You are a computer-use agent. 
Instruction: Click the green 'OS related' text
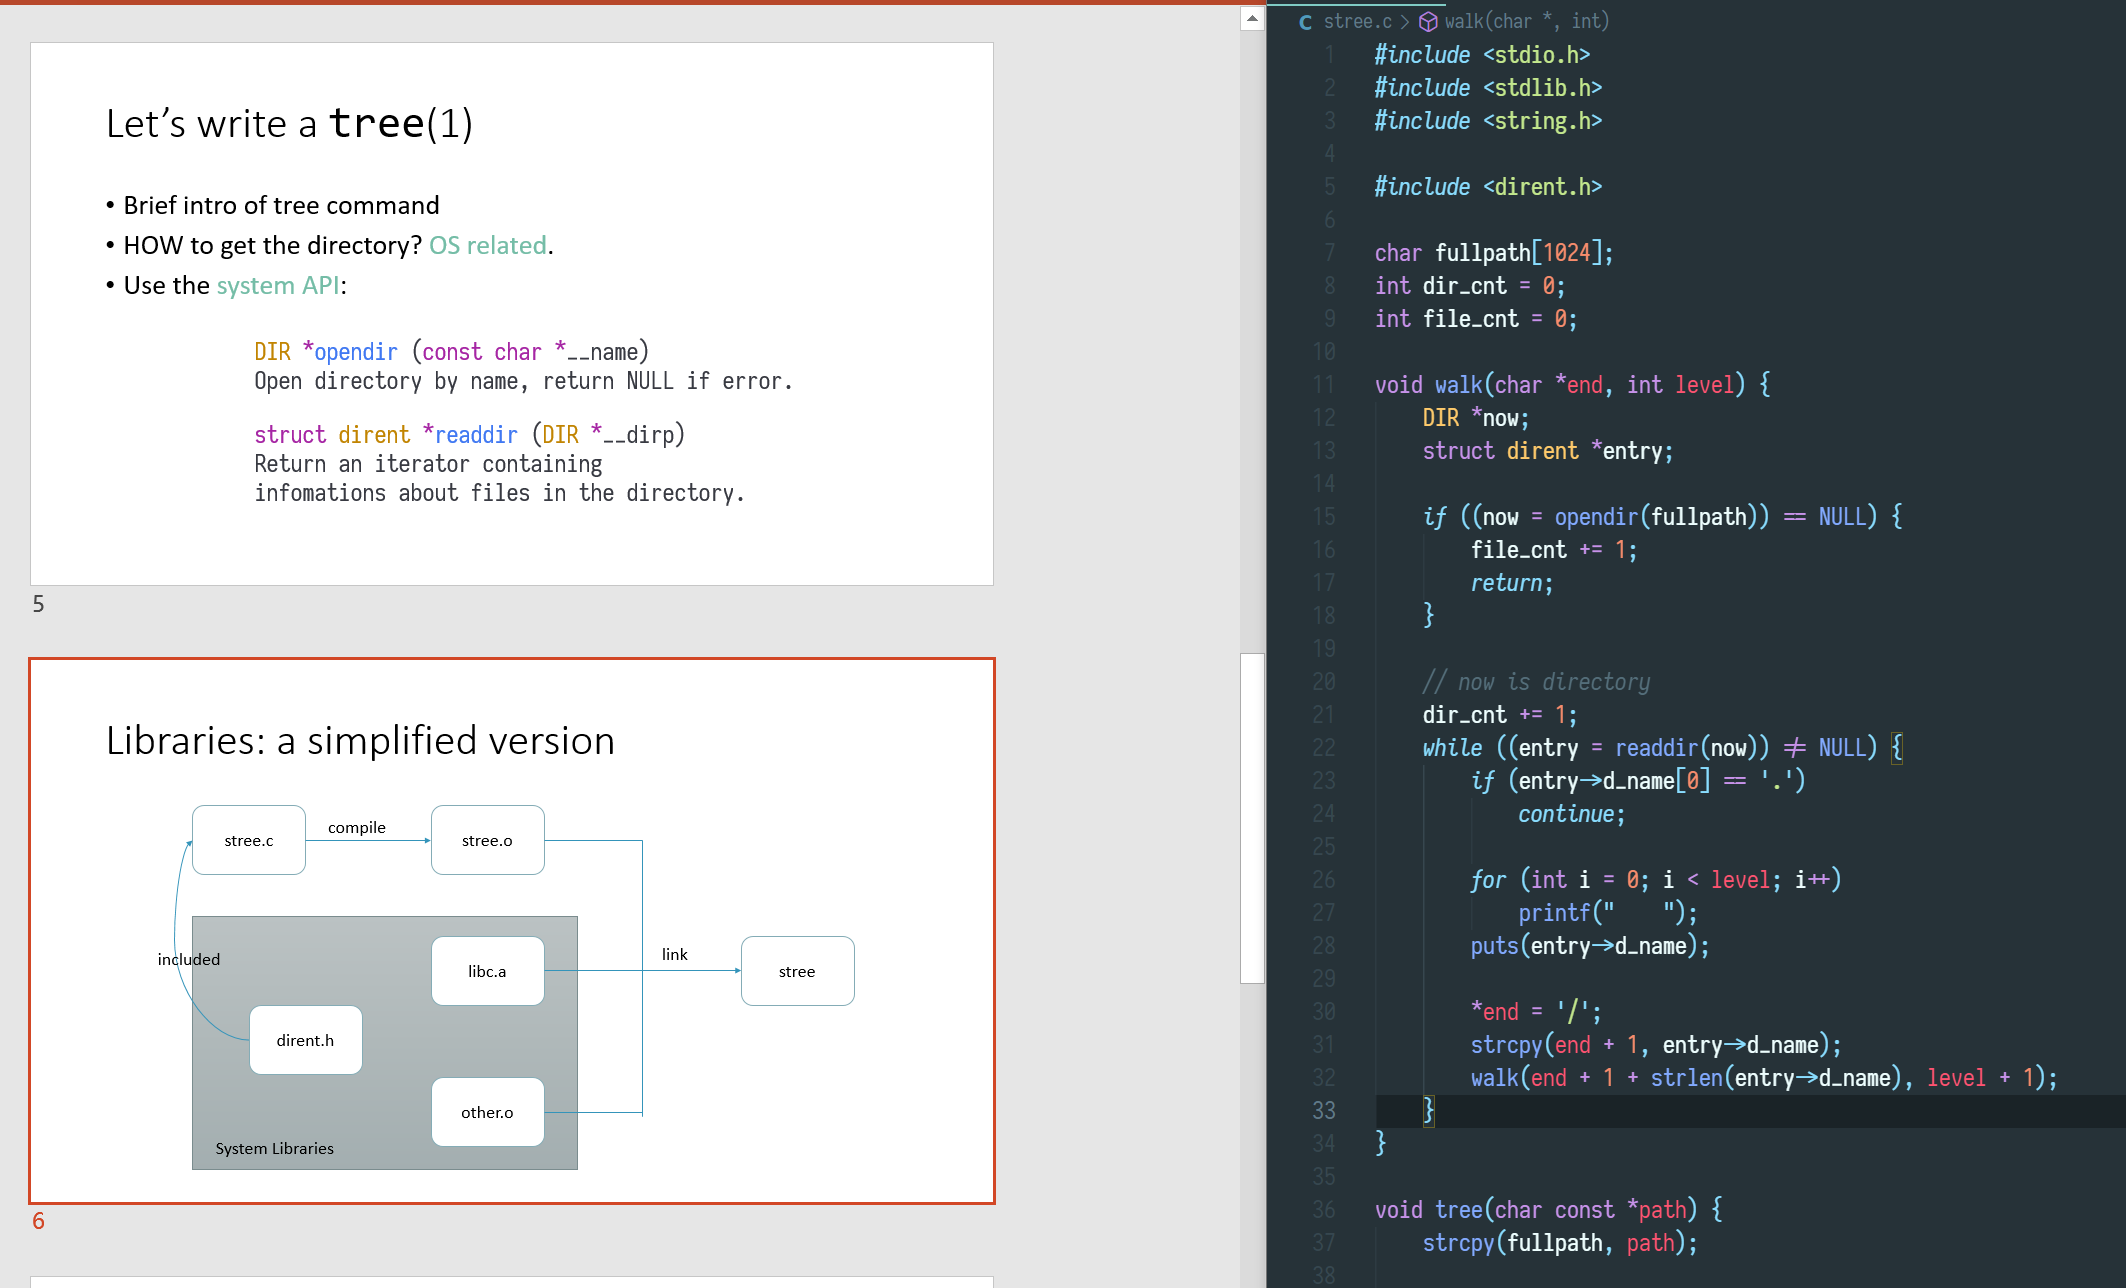[x=488, y=245]
